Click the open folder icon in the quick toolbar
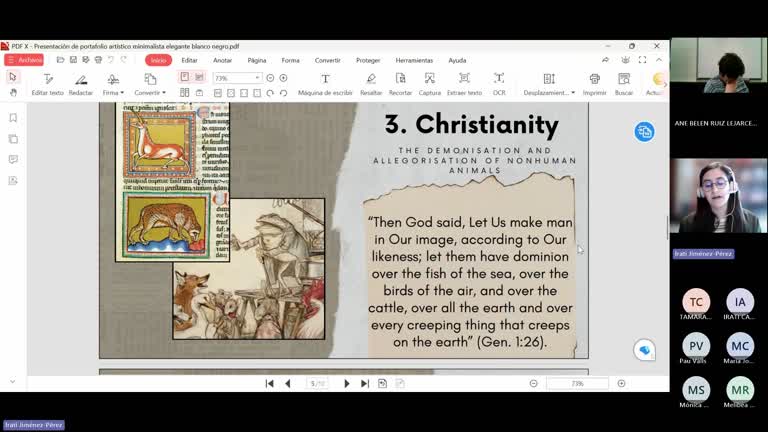 point(60,60)
